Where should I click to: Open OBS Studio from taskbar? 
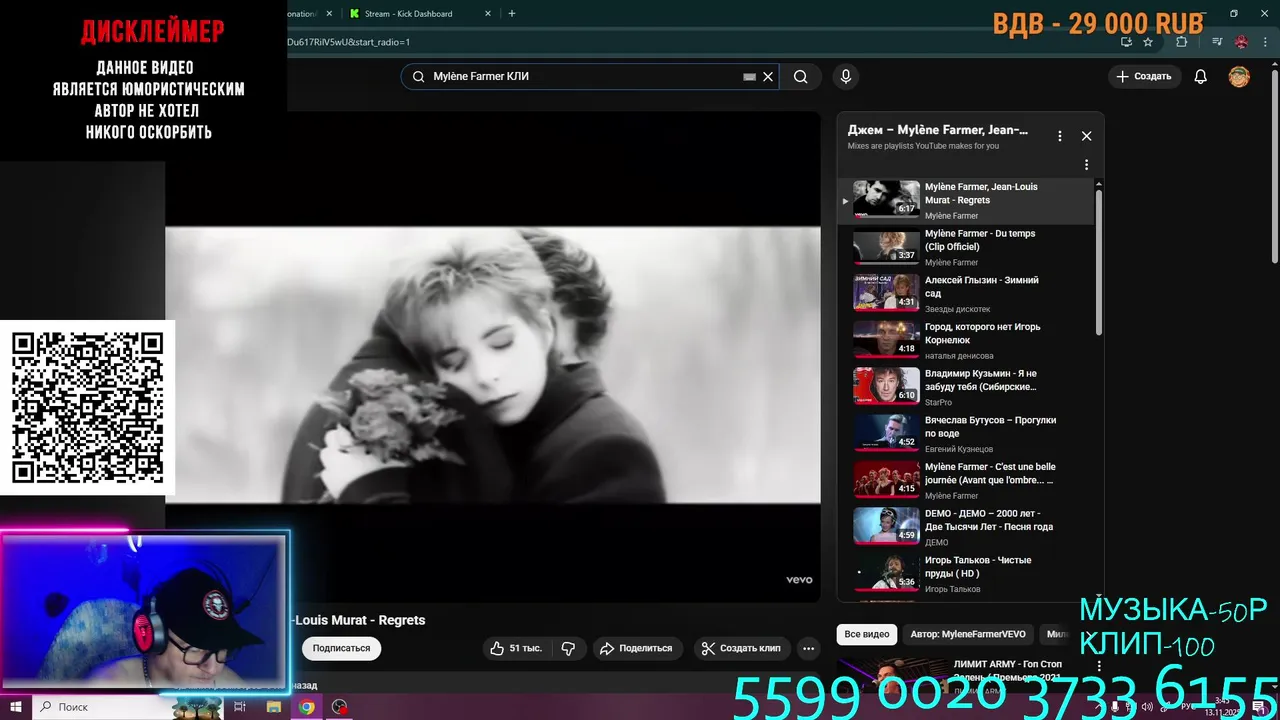point(340,707)
